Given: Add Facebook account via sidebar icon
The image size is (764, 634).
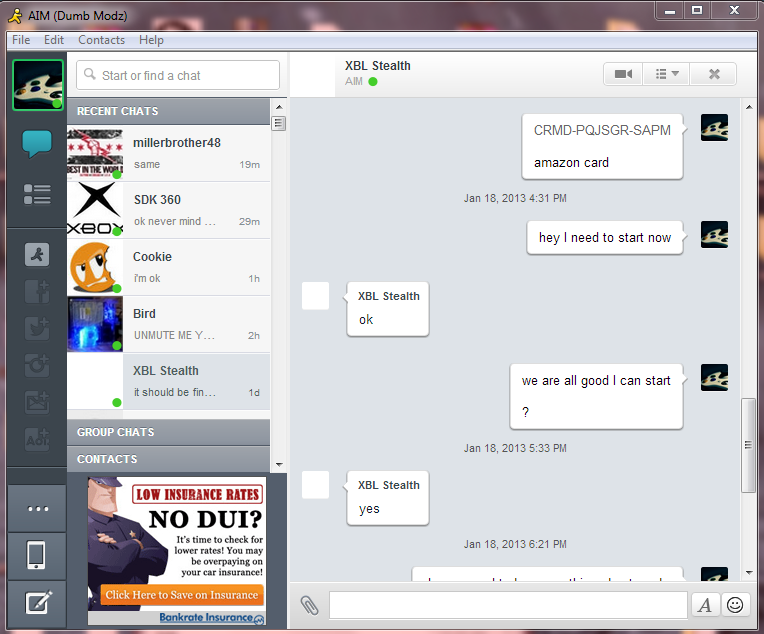Looking at the screenshot, I should point(37,292).
